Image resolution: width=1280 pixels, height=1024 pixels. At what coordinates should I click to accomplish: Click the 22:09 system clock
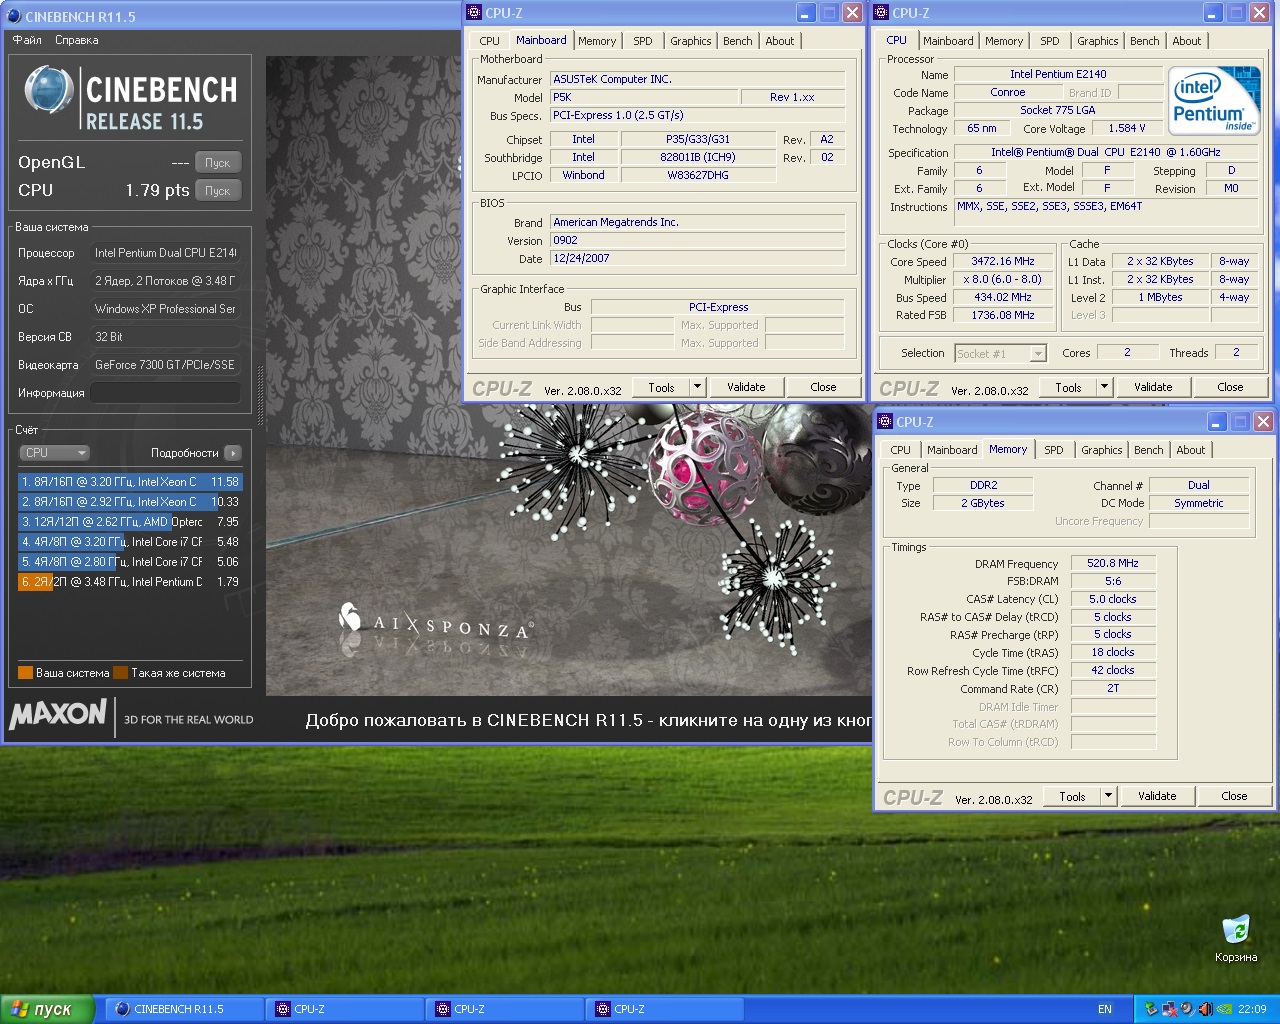click(x=1252, y=1009)
